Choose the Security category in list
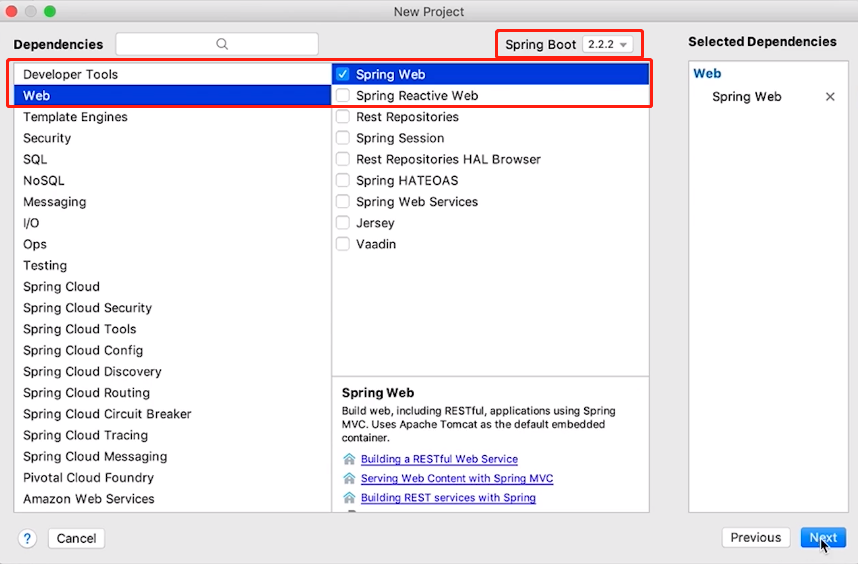Viewport: 858px width, 564px height. tap(47, 138)
